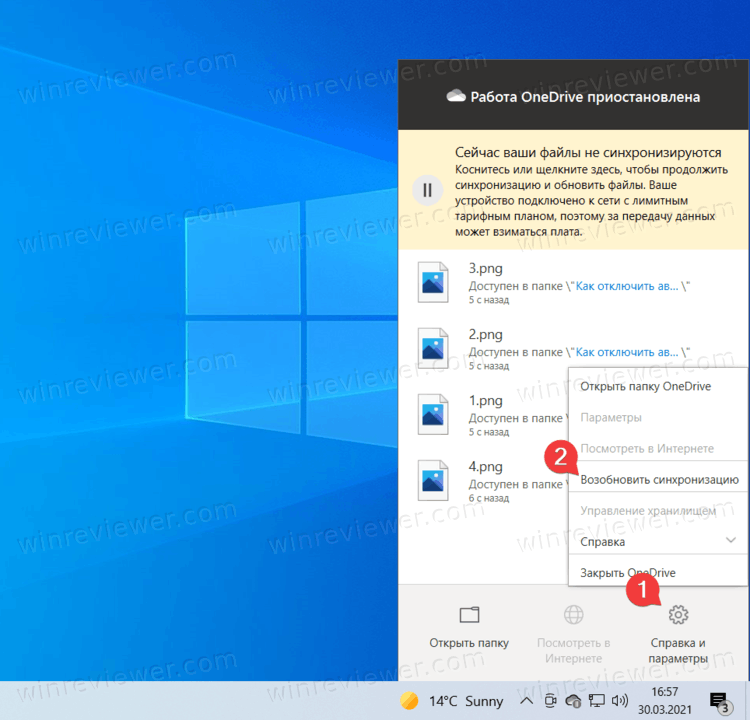The width and height of the screenshot is (750, 720).
Task: Open the 3.png file thumbnail icon
Action: tap(433, 282)
